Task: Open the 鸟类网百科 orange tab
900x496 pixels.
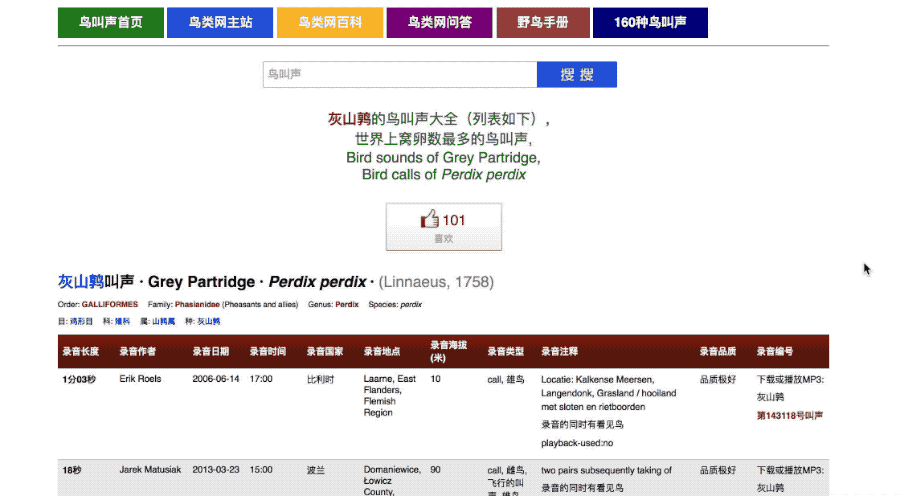Action: tap(330, 23)
